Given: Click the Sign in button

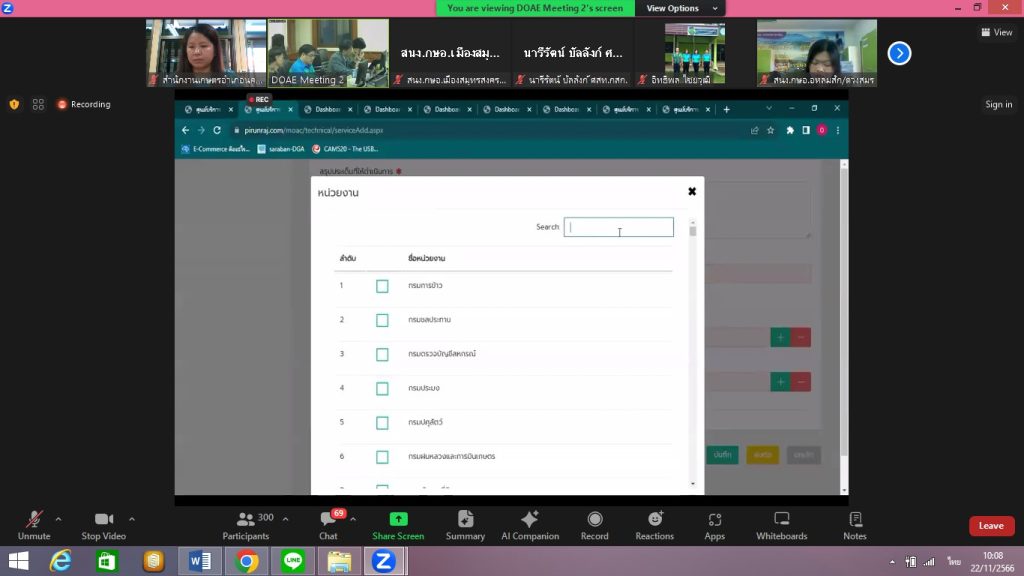Looking at the screenshot, I should click(x=998, y=104).
